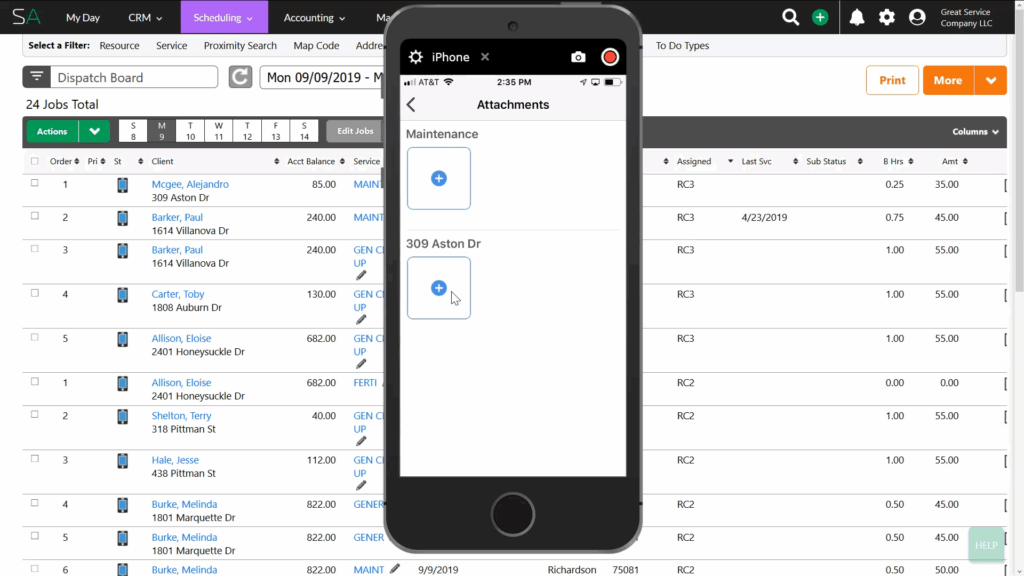
Task: Click pencil edit icon in Shelton, Terry row
Action: (361, 441)
